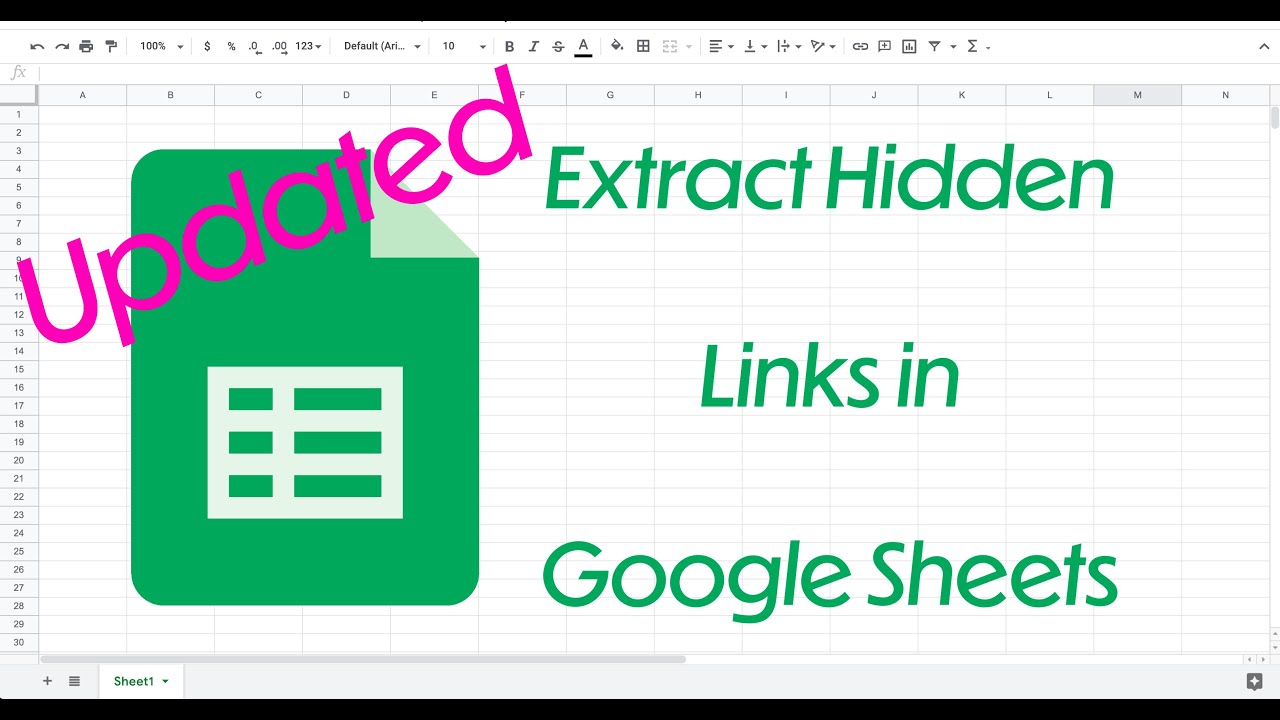
Task: Select row 30 header
Action: click(x=19, y=642)
